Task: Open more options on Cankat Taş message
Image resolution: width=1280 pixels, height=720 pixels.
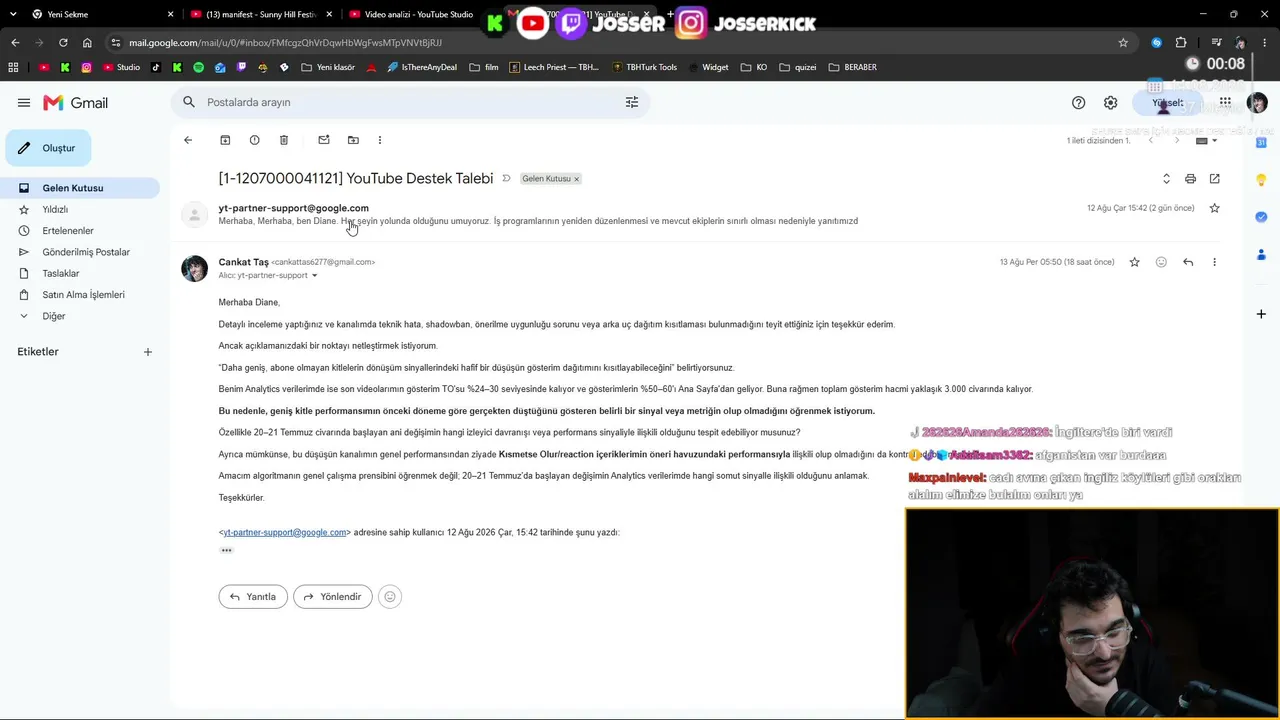Action: (x=1215, y=262)
